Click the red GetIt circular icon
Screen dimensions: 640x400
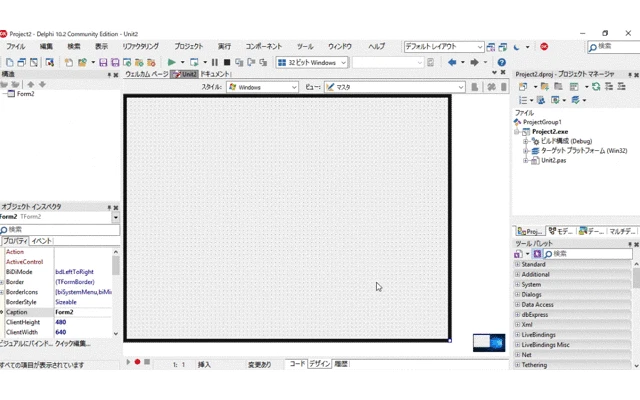point(544,47)
